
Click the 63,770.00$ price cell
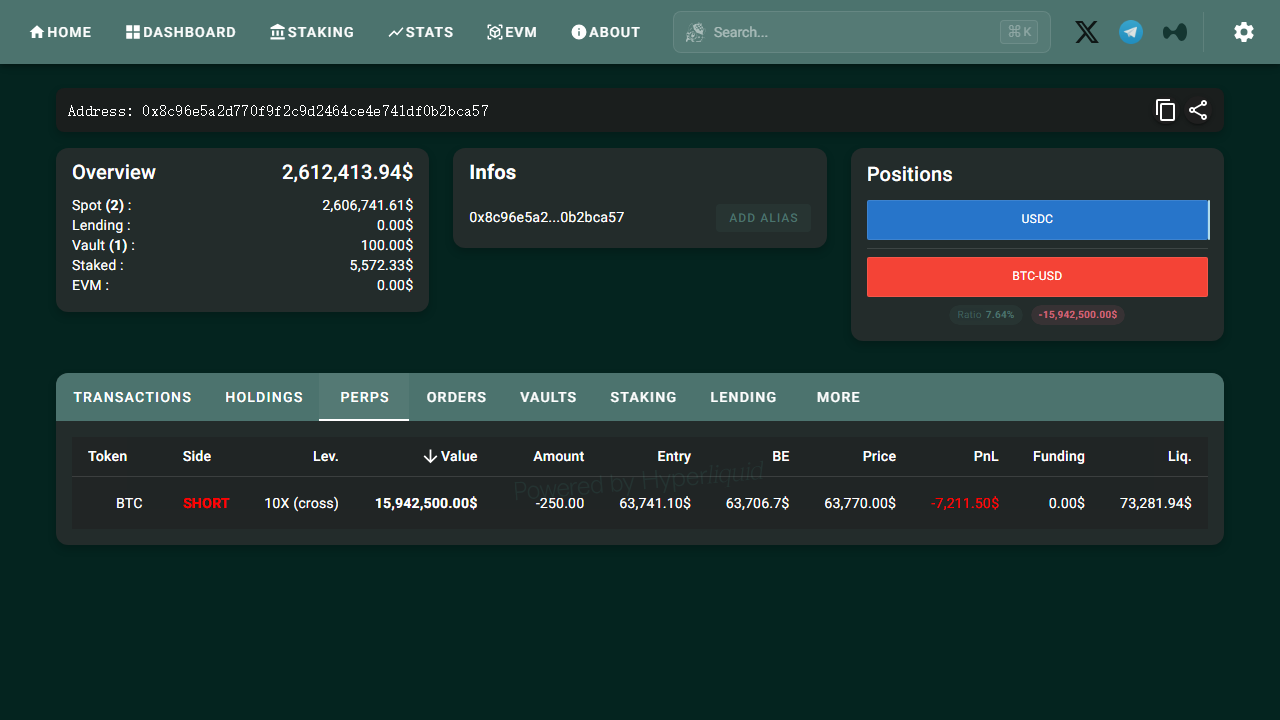tap(860, 503)
